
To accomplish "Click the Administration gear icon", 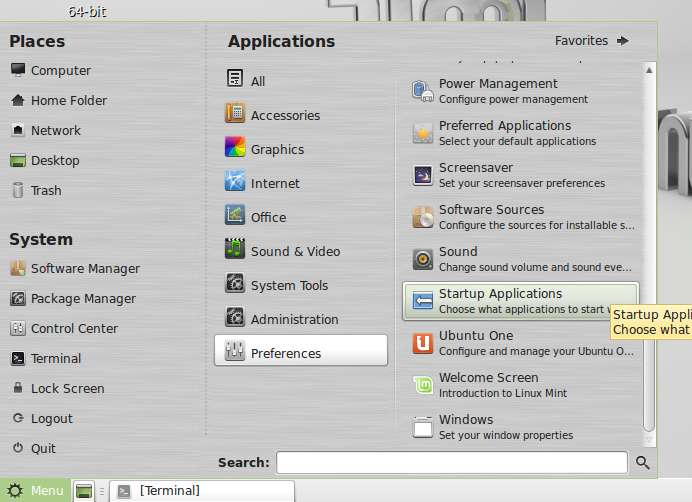I will click(235, 317).
